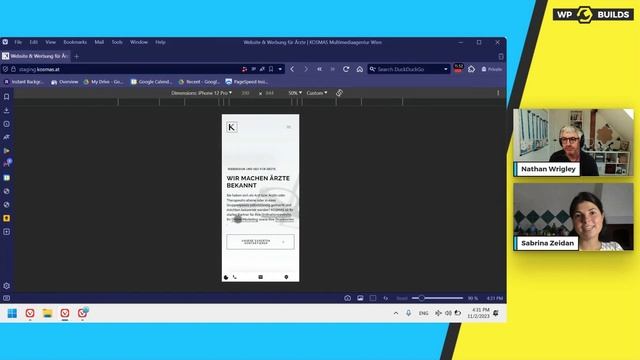Rotate the device viewport orientation
Screen dimensions: 640x360
(x=339, y=93)
